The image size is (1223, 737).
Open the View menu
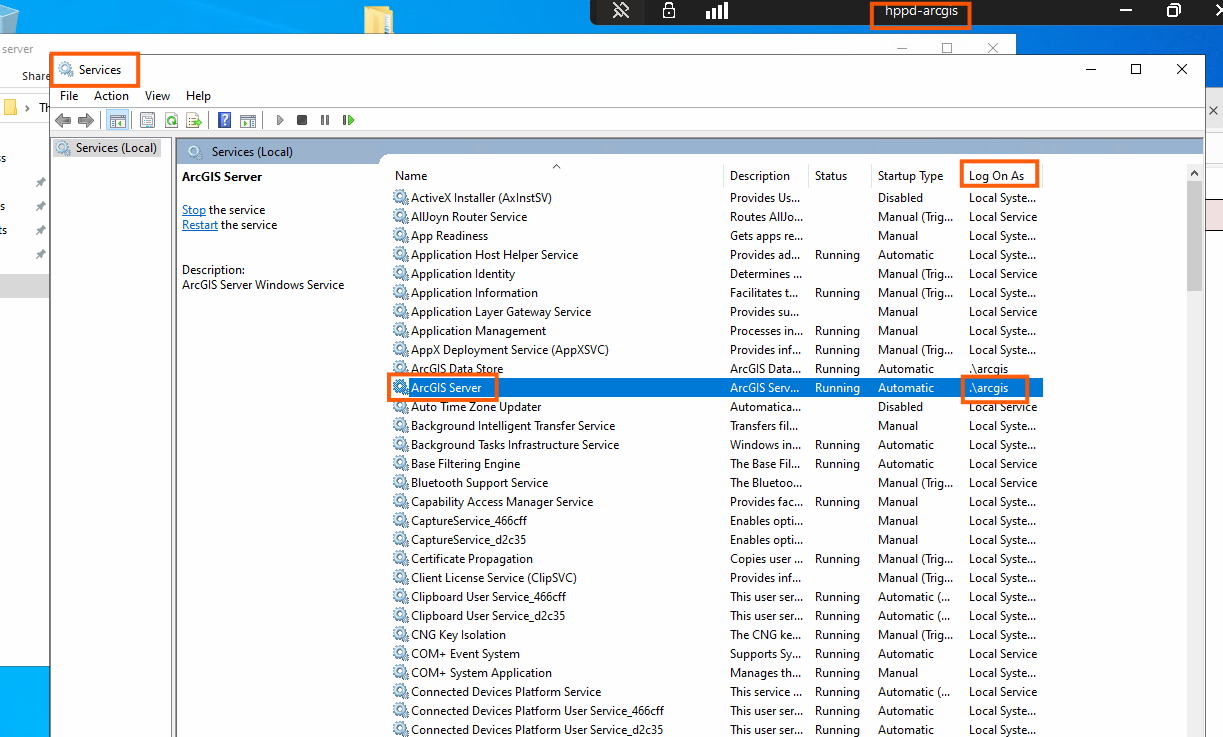coord(157,96)
